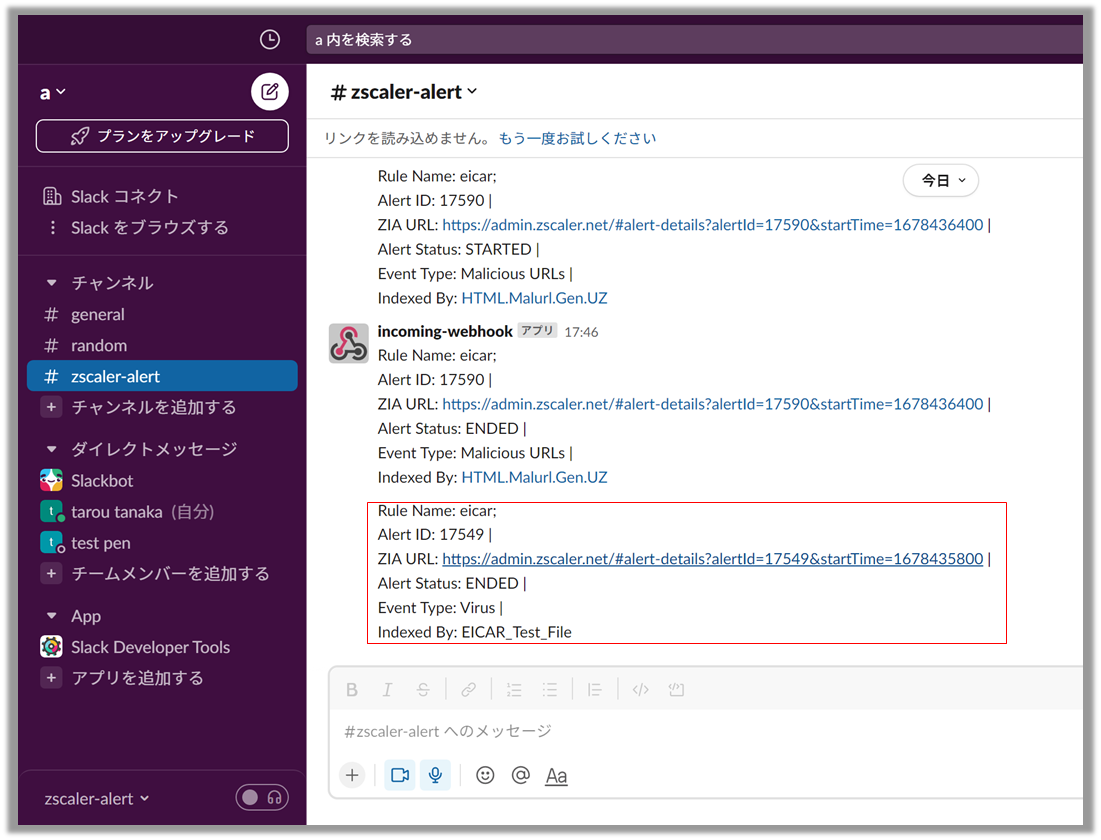Click the bulleted list icon
This screenshot has height=840, width=1101.
click(x=549, y=690)
